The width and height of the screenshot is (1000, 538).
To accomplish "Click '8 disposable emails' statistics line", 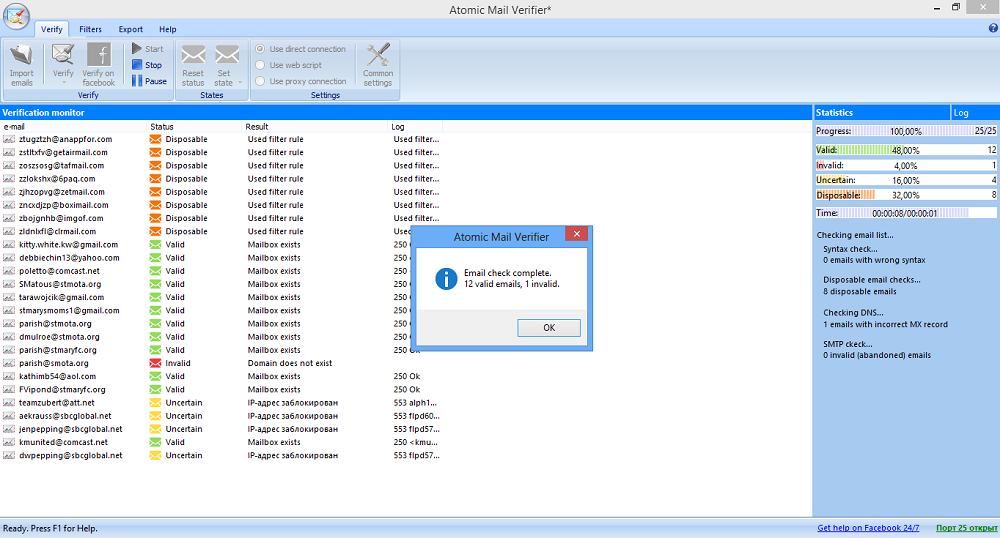I will (x=860, y=292).
